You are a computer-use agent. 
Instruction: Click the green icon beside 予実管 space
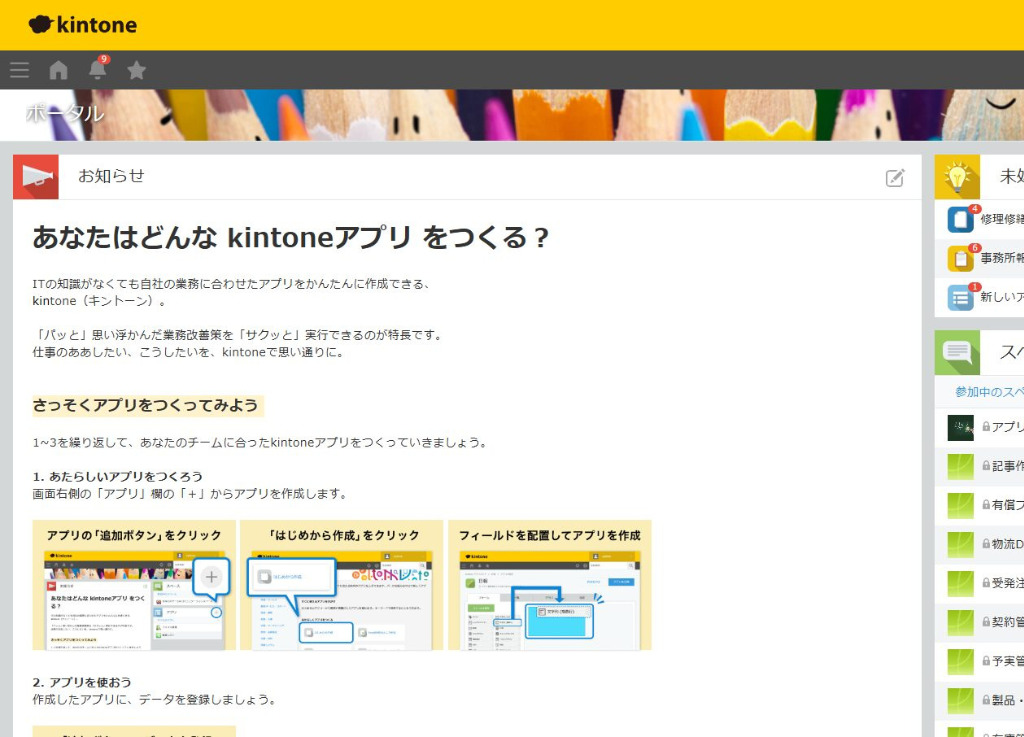961,662
